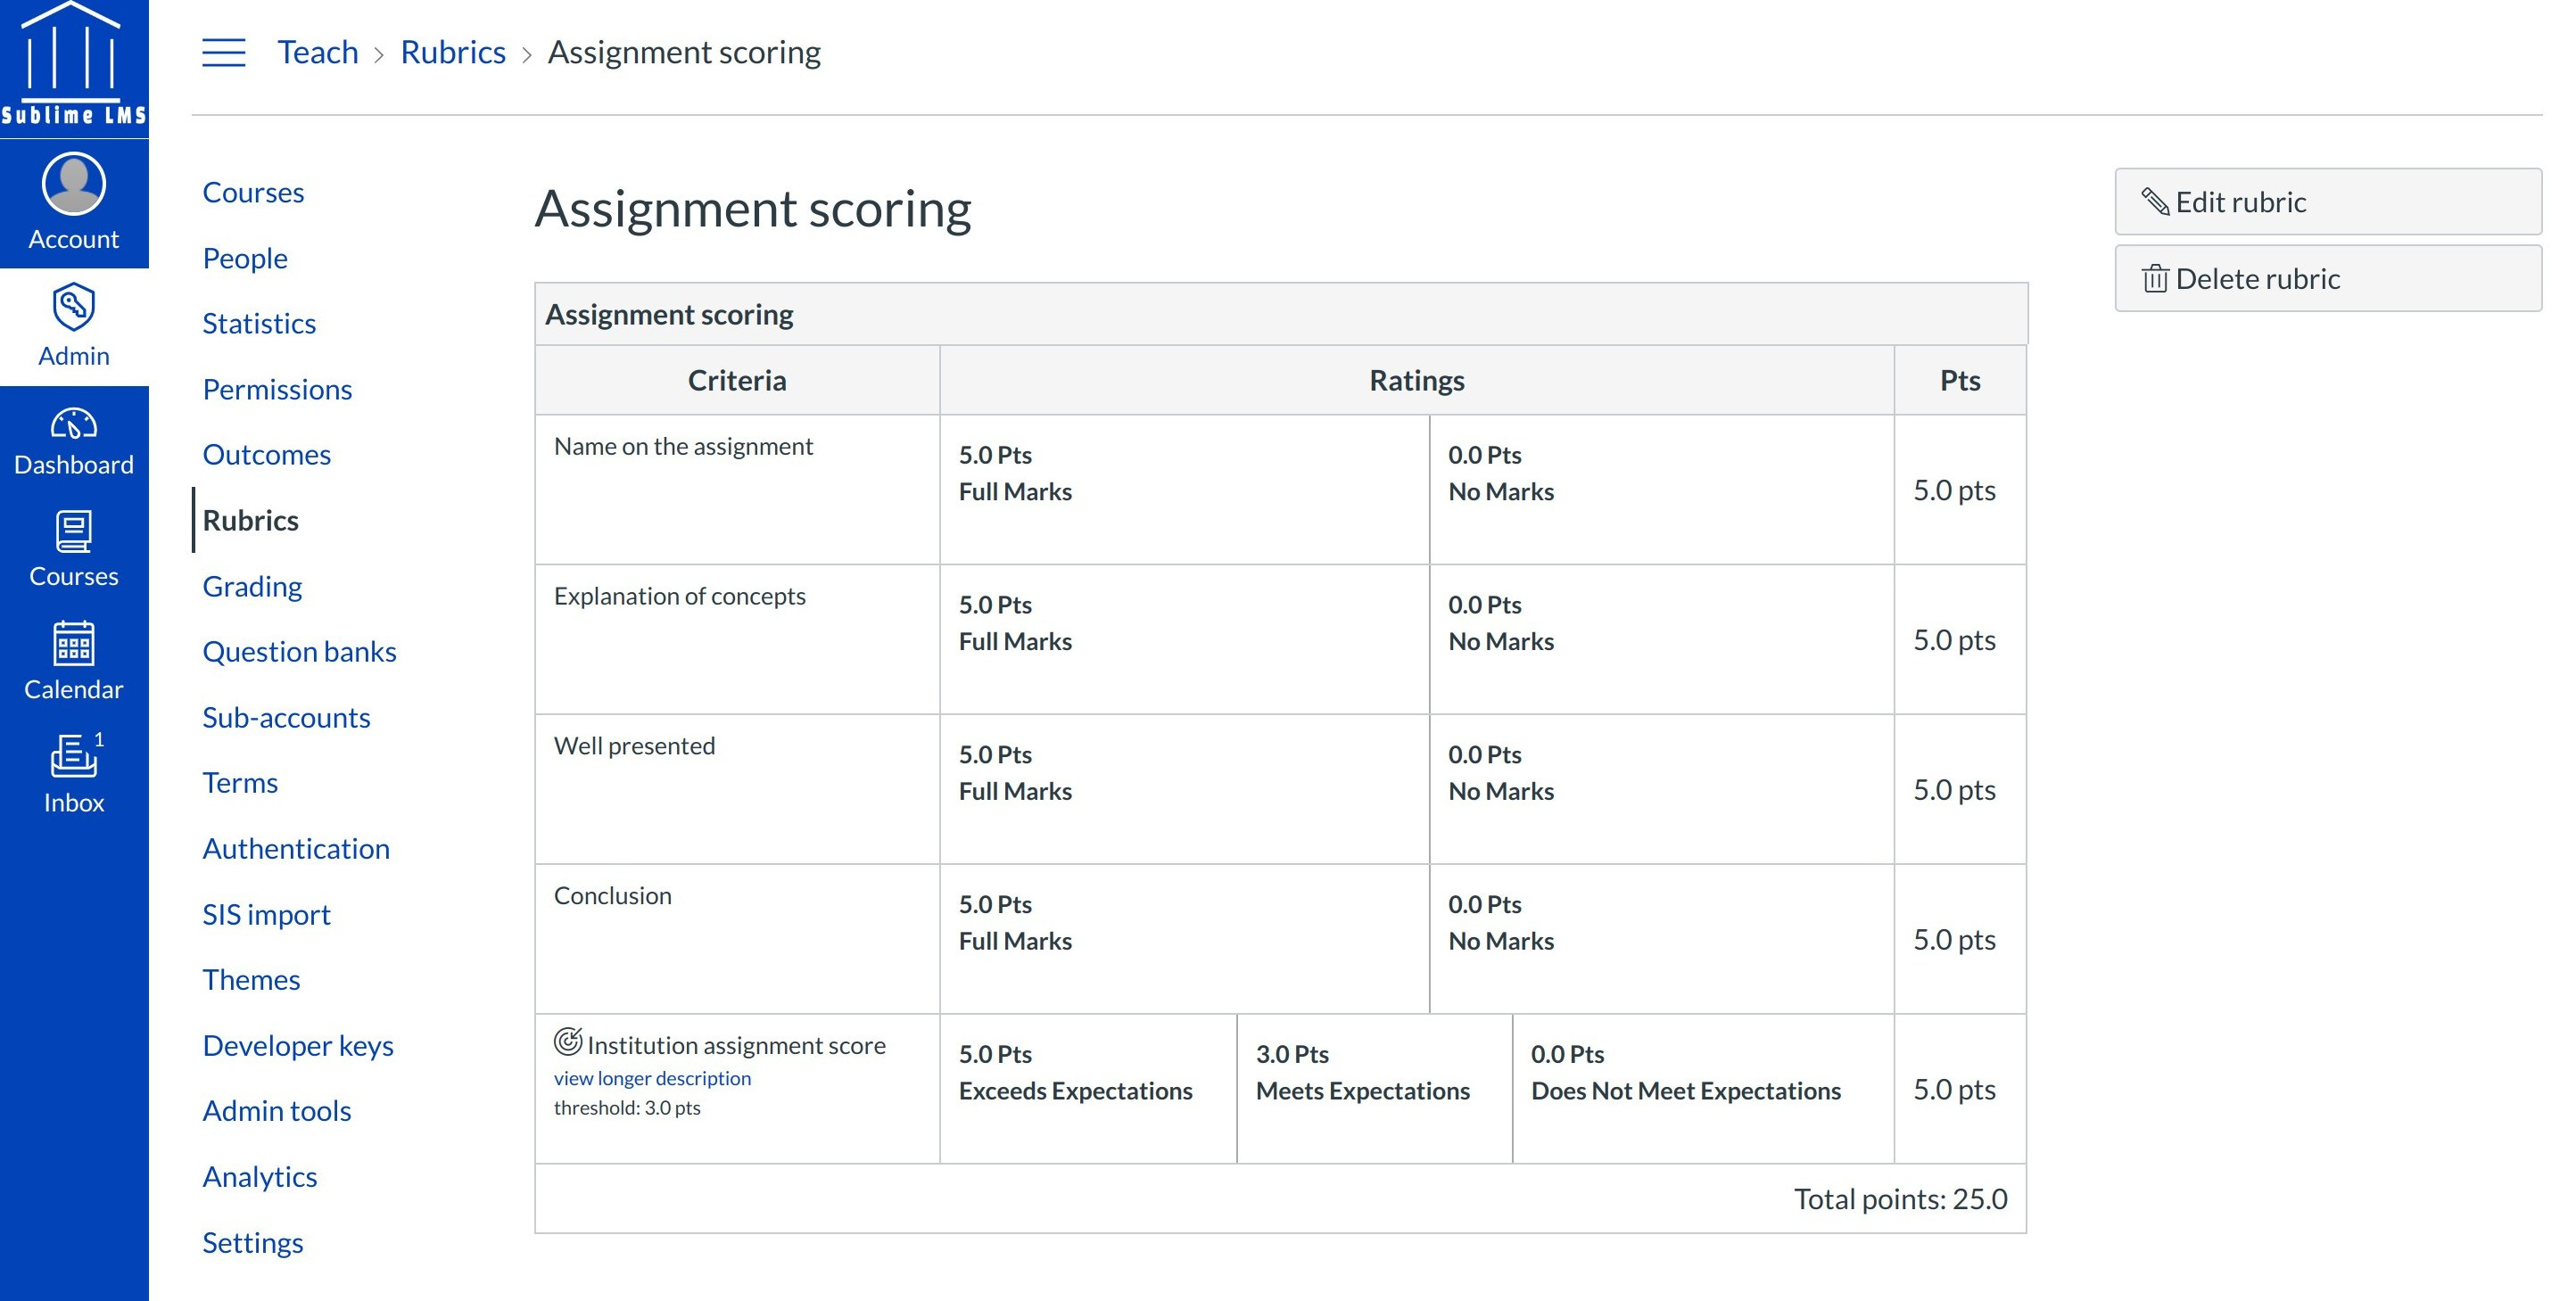Click the Does Not Meet Expectations rating
Image resolution: width=2576 pixels, height=1301 pixels.
click(1685, 1090)
